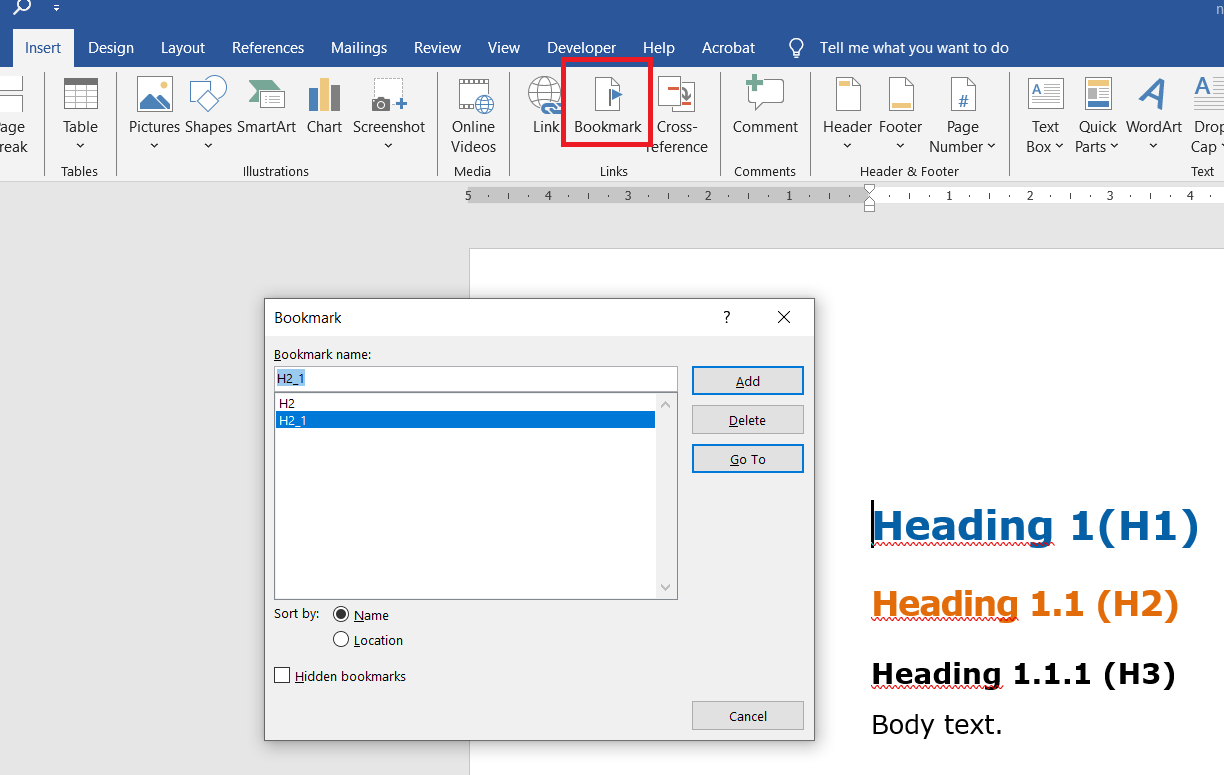Open the Mailings tab

359,48
